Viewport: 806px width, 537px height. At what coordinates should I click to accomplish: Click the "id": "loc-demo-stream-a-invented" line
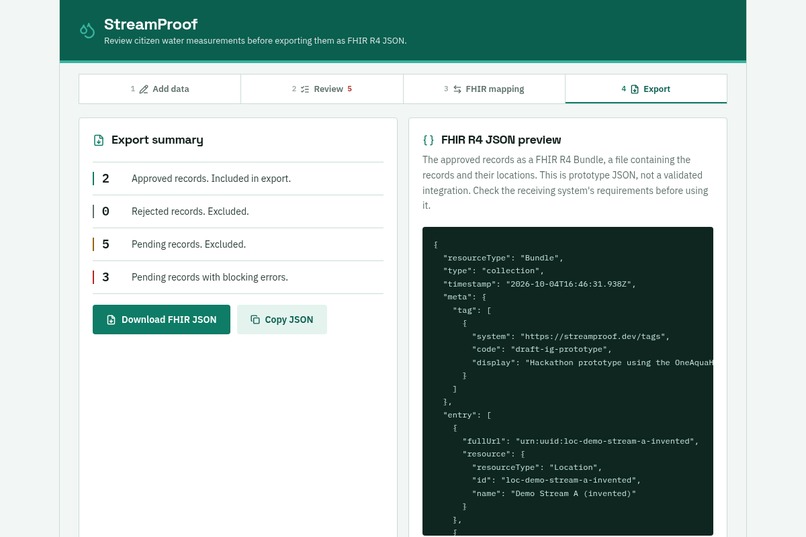(556, 480)
